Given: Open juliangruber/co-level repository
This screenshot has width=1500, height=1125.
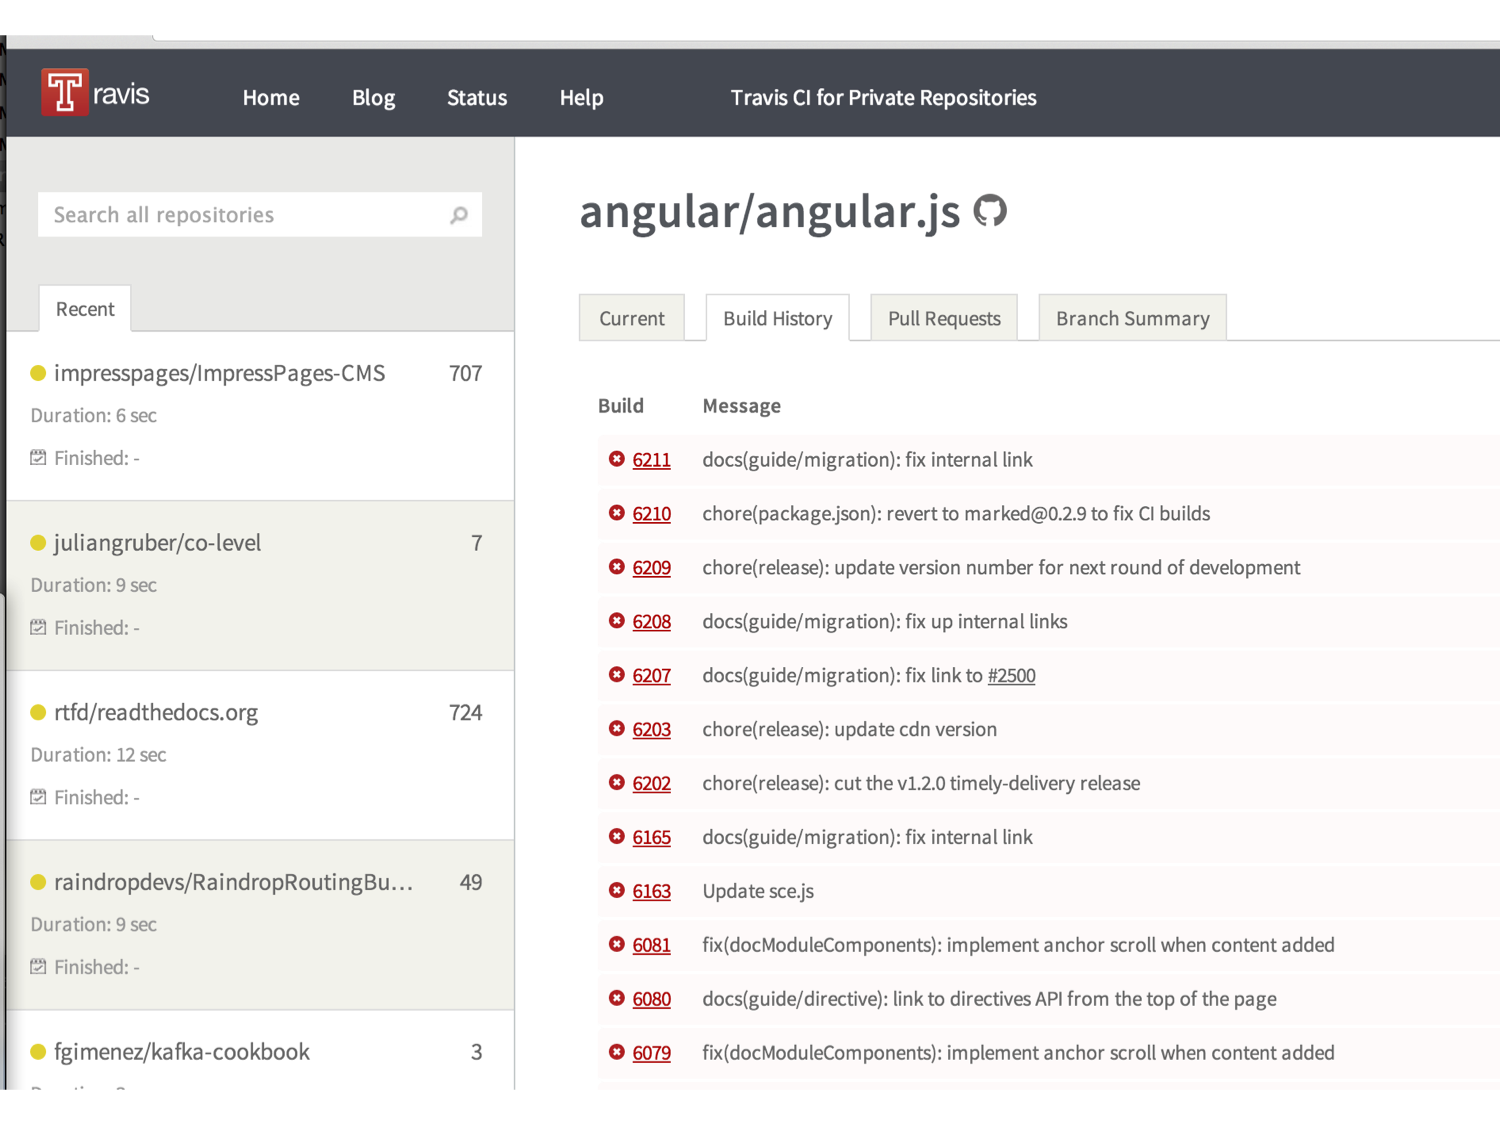Looking at the screenshot, I should [157, 543].
